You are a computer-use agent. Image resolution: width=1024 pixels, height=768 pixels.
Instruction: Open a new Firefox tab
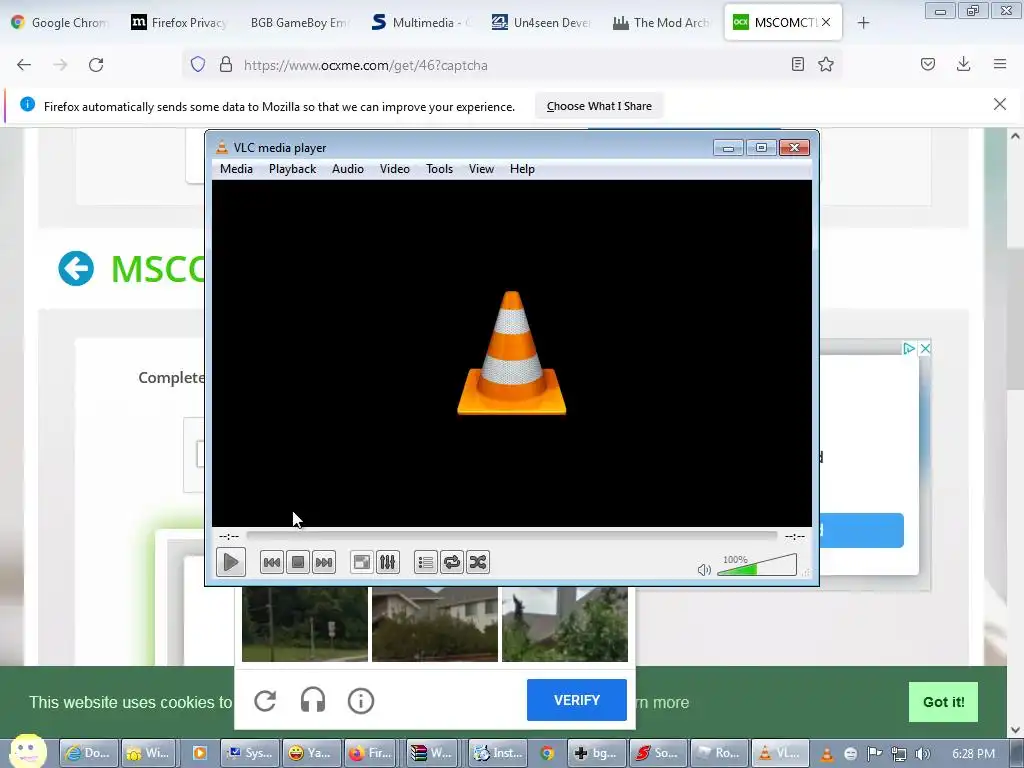coord(863,23)
